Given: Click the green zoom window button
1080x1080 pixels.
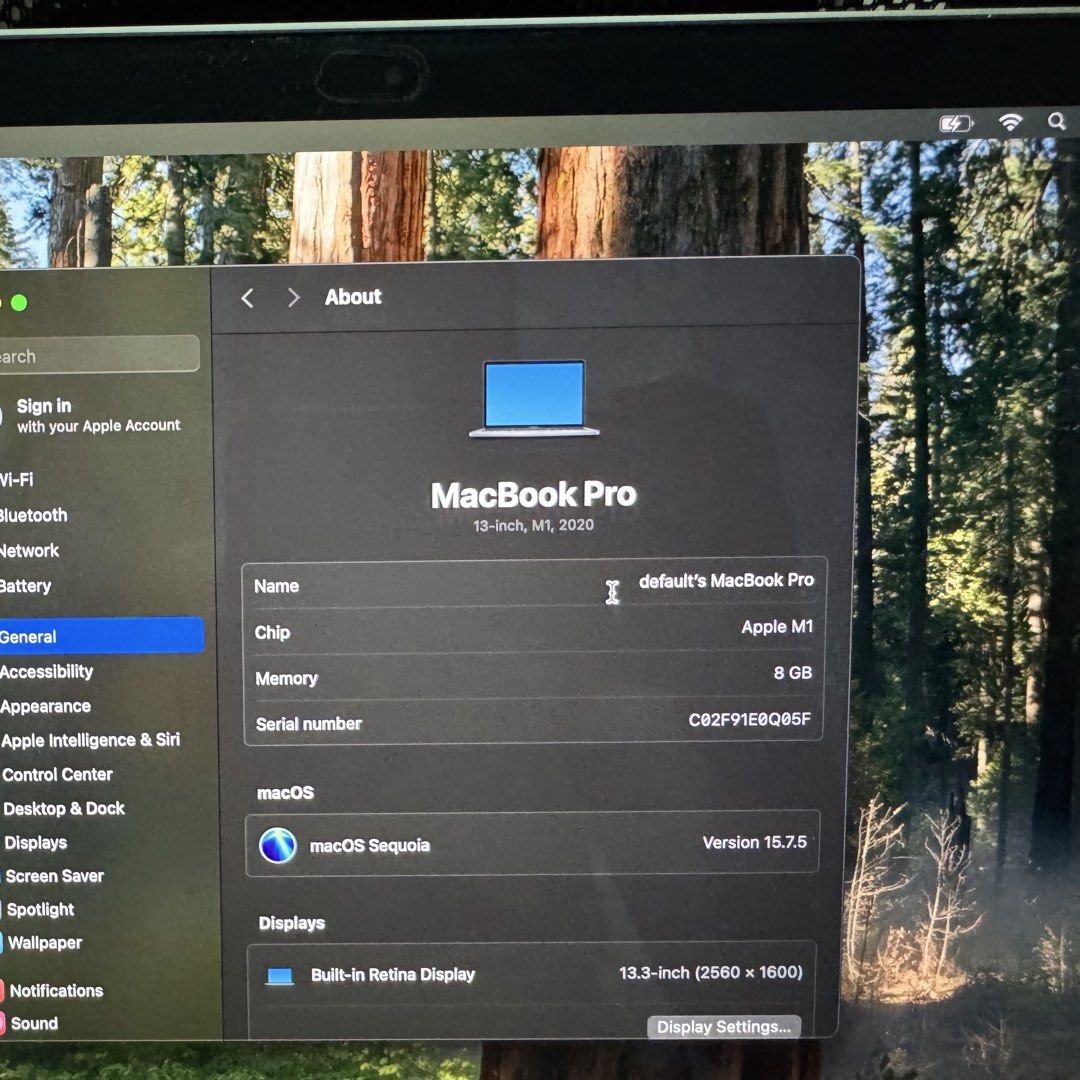Looking at the screenshot, I should (x=19, y=302).
